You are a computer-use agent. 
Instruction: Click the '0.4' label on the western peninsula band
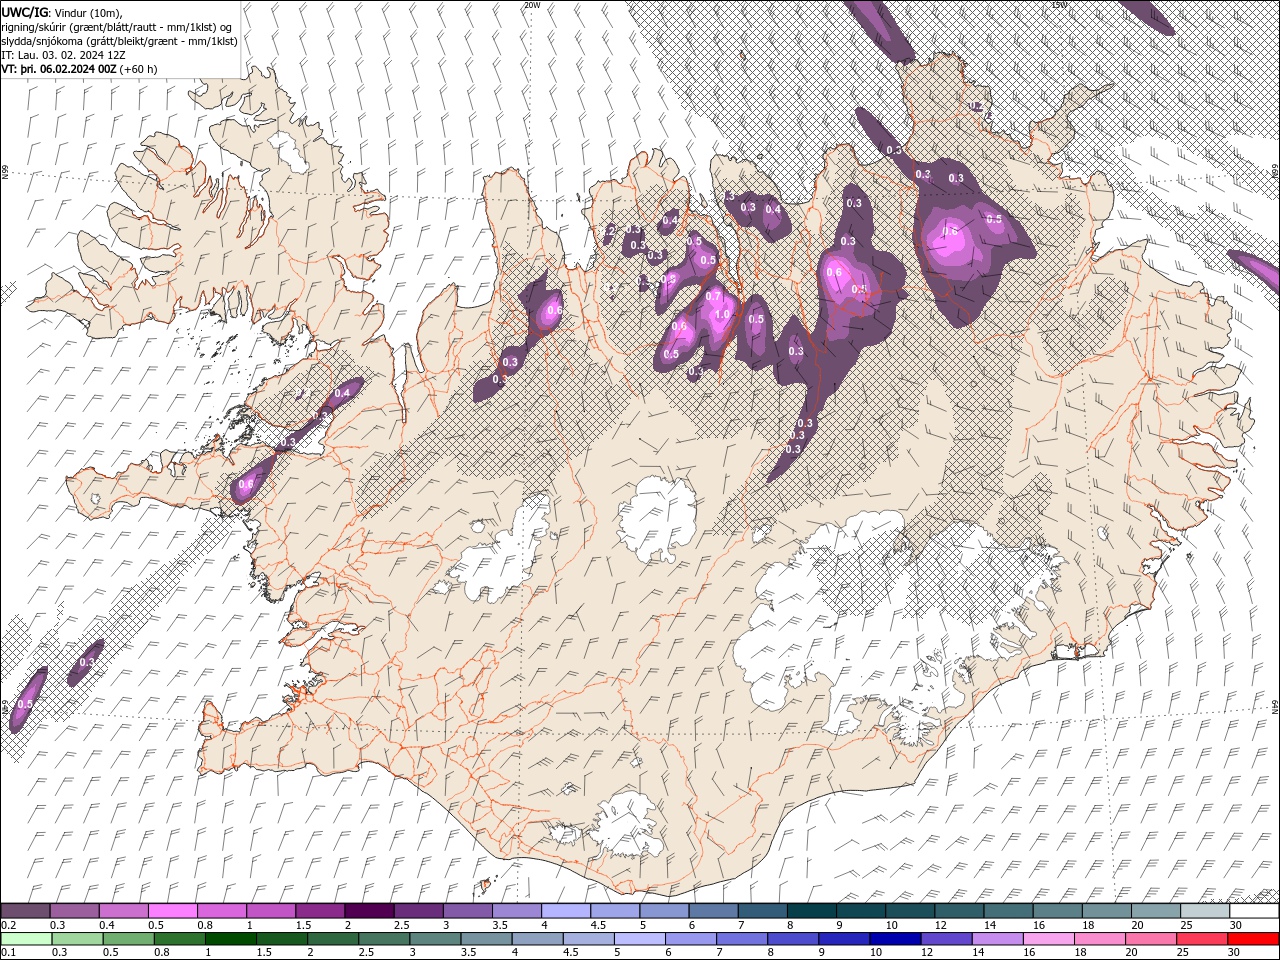(x=342, y=393)
